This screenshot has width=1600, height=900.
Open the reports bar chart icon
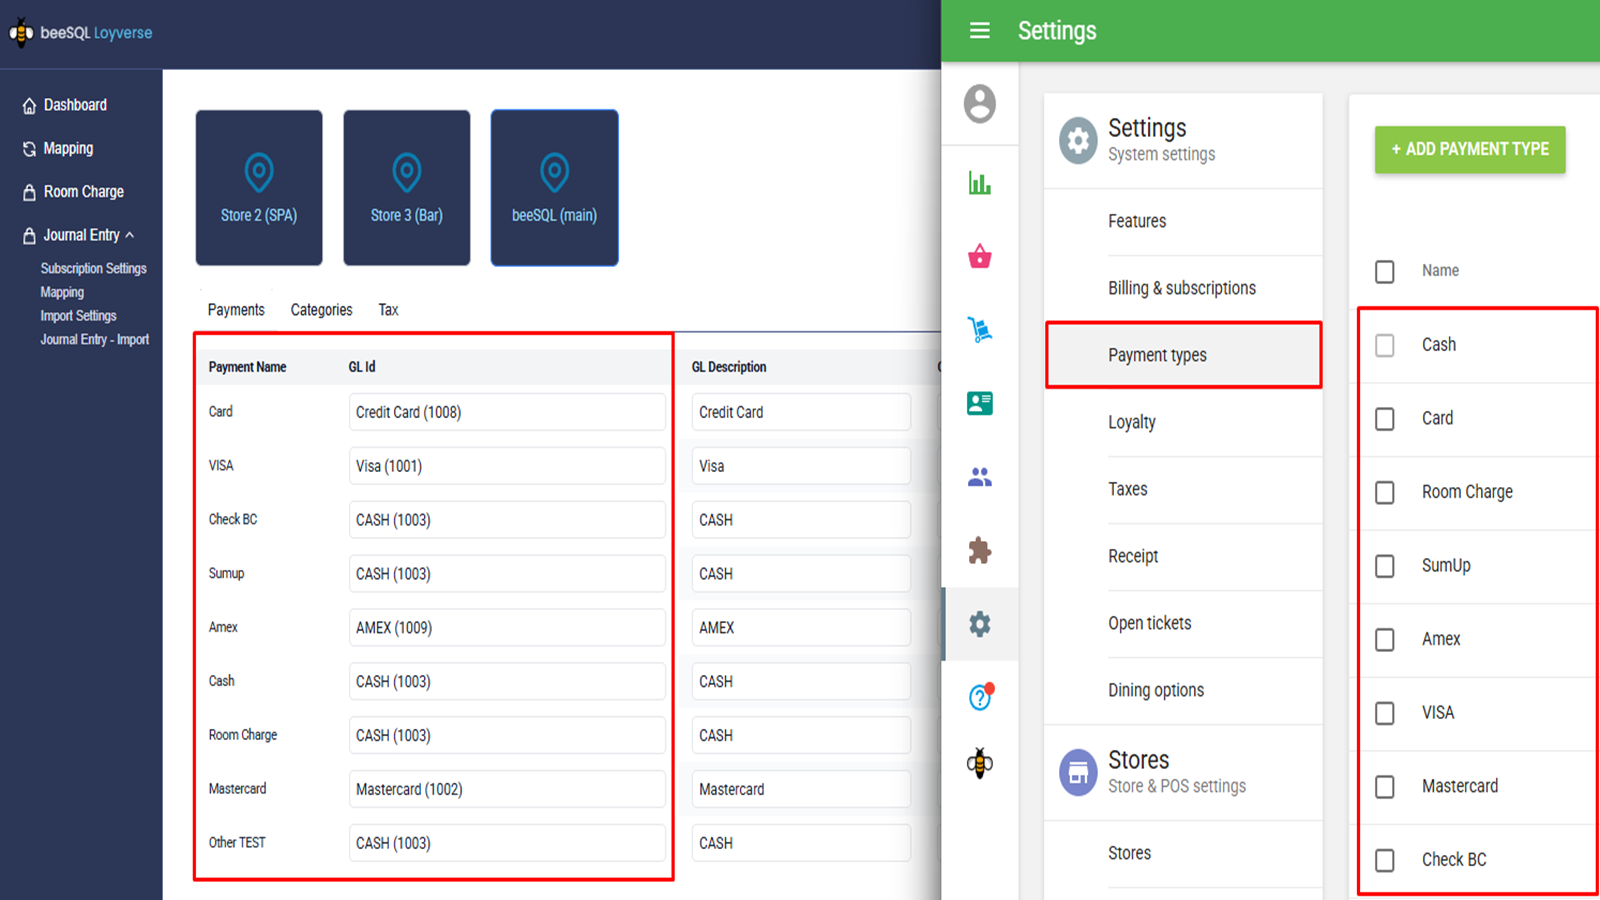[x=979, y=183]
